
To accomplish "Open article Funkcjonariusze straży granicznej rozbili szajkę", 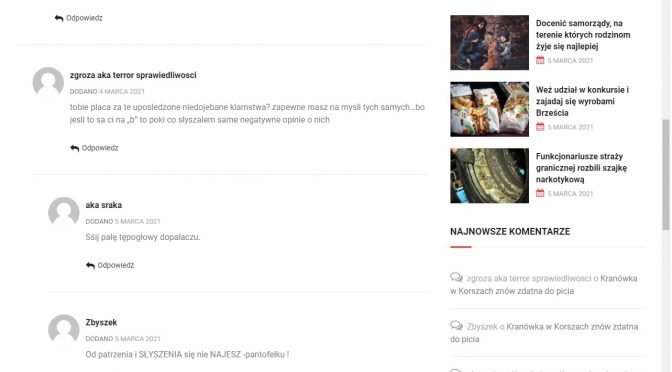I will [581, 168].
